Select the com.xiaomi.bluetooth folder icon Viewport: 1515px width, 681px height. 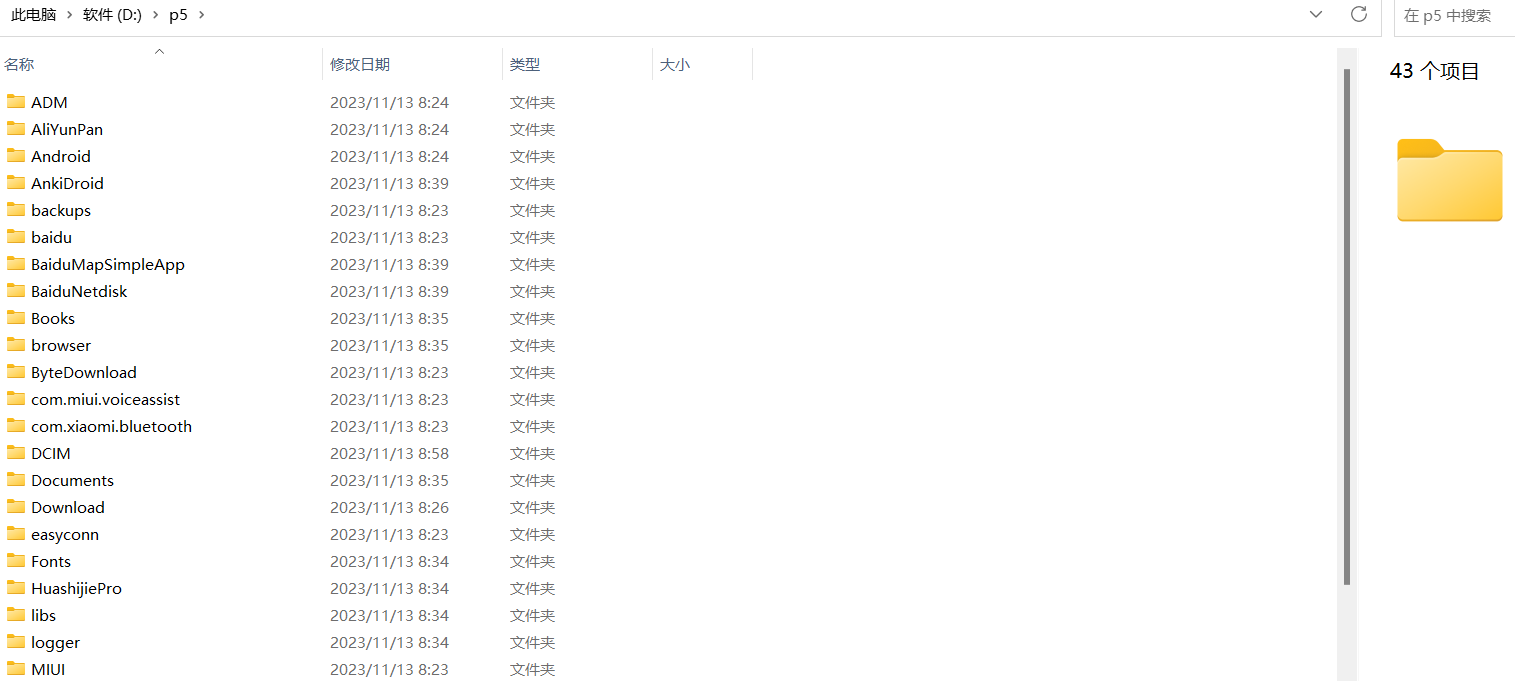[15, 426]
